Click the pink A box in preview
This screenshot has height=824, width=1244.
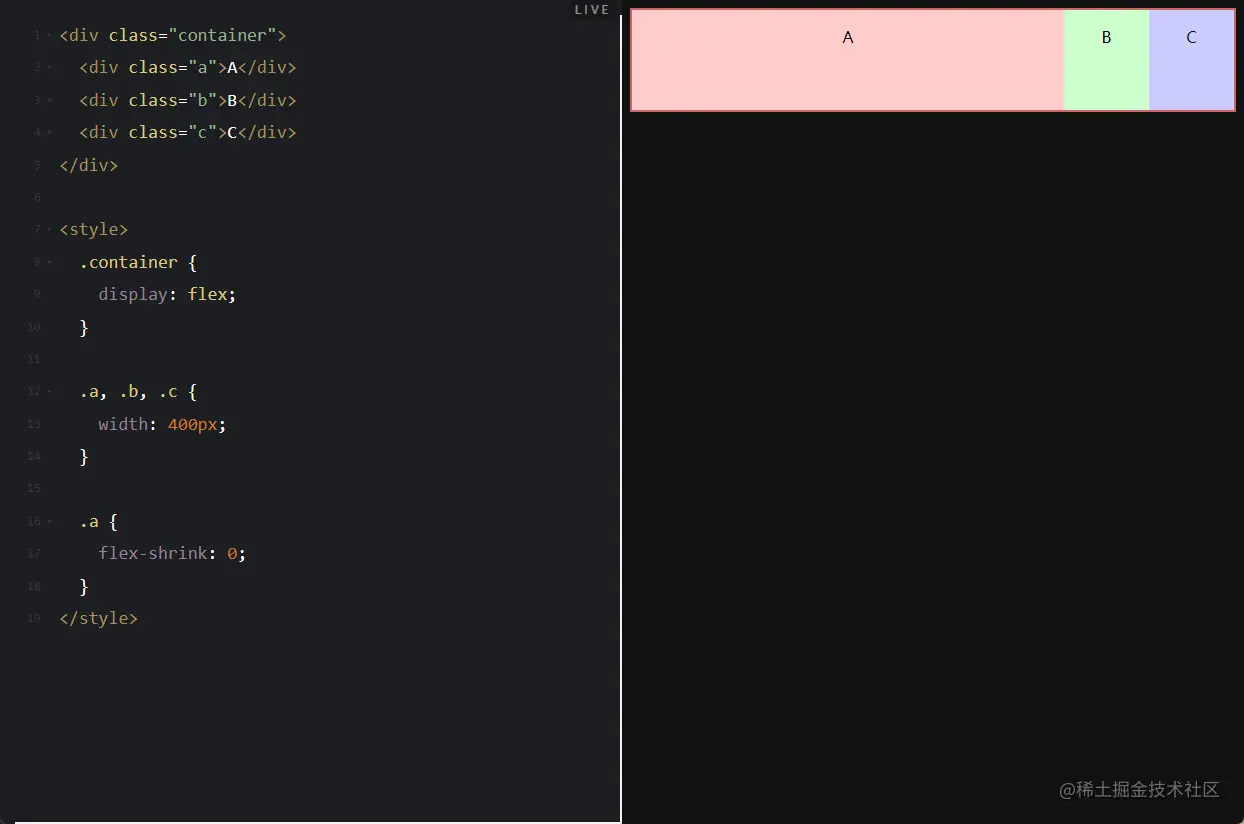coord(847,60)
